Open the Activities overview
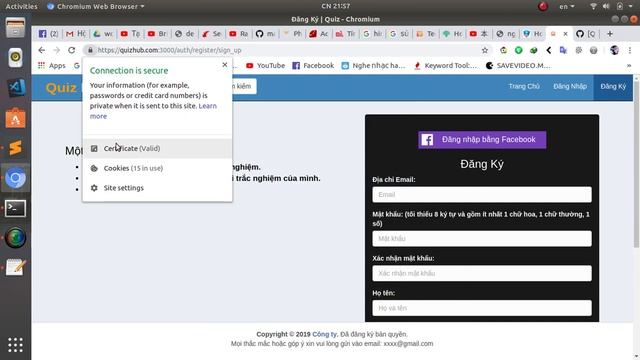This screenshot has width=640, height=360. point(21,6)
